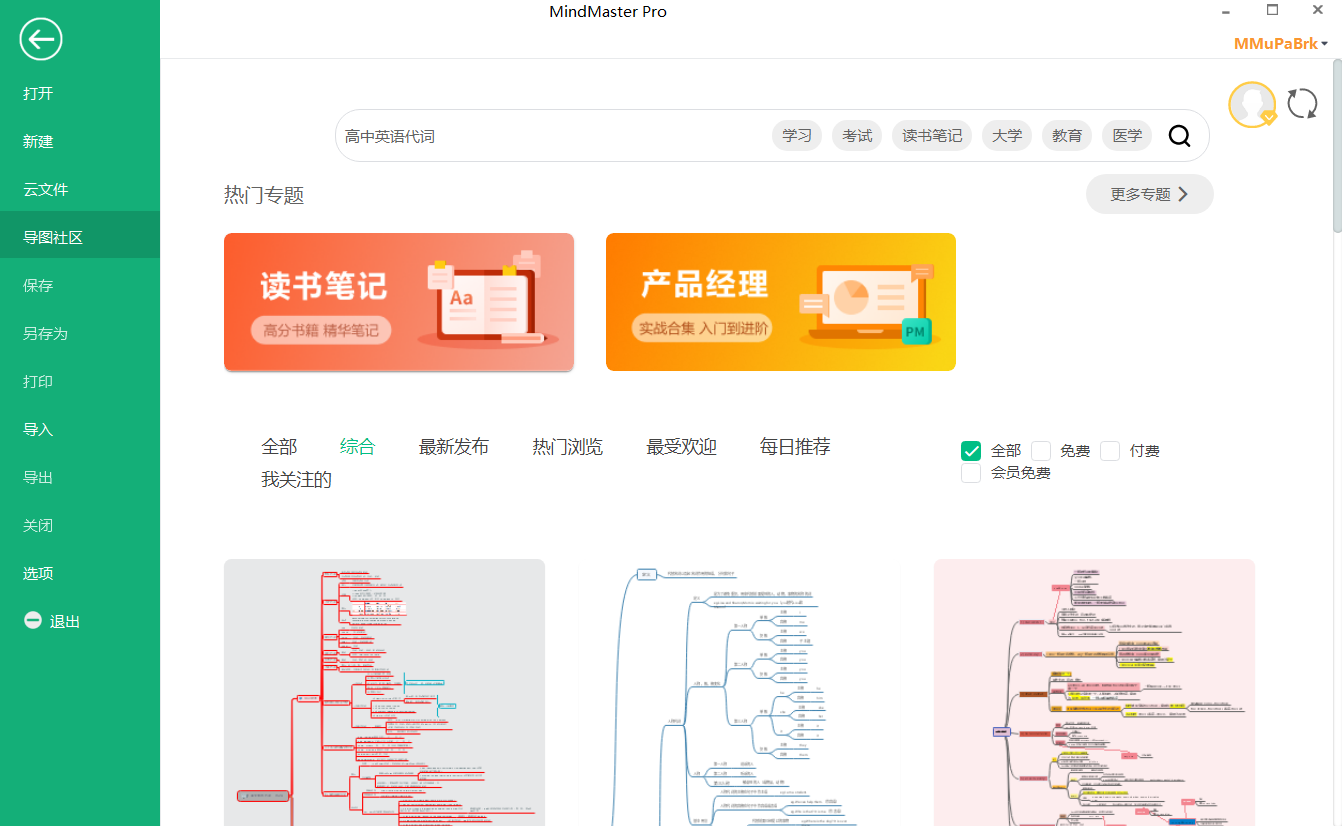Open 云文件 in the sidebar
This screenshot has height=826, width=1342.
(80, 190)
